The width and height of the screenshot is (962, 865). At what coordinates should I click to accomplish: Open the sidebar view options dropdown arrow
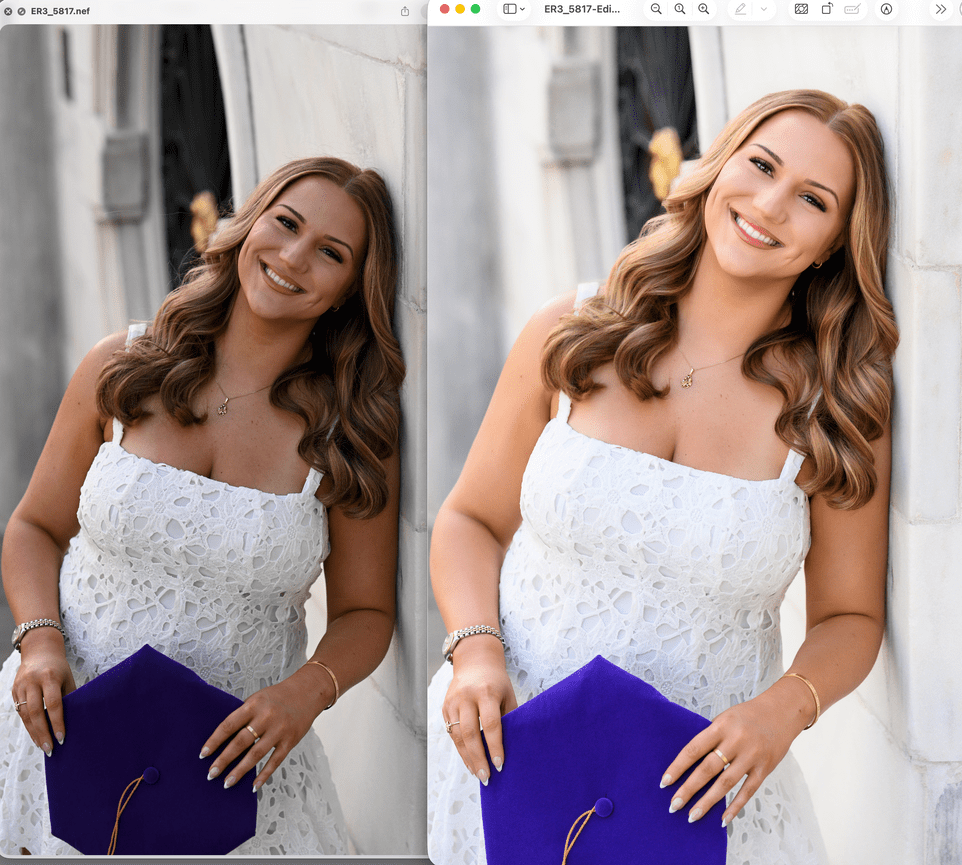tap(522, 9)
